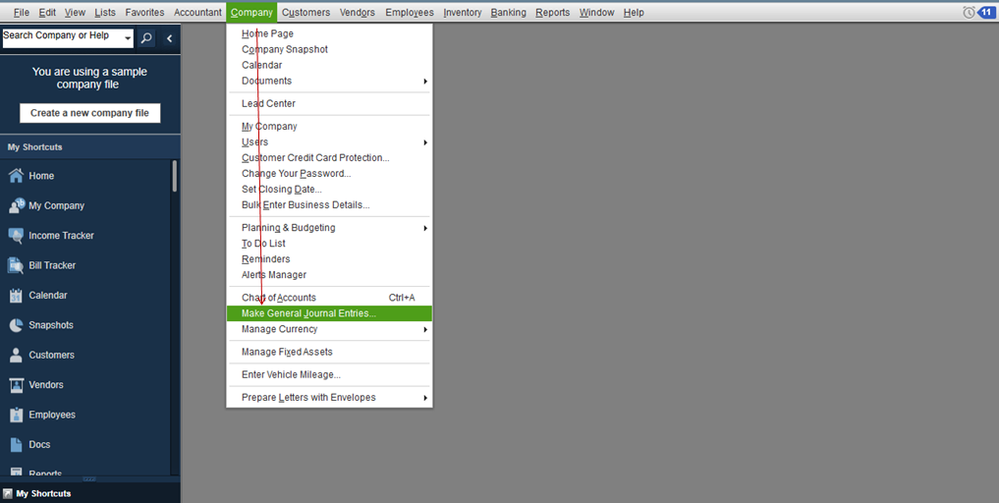Open Reminders menu item

point(329,259)
